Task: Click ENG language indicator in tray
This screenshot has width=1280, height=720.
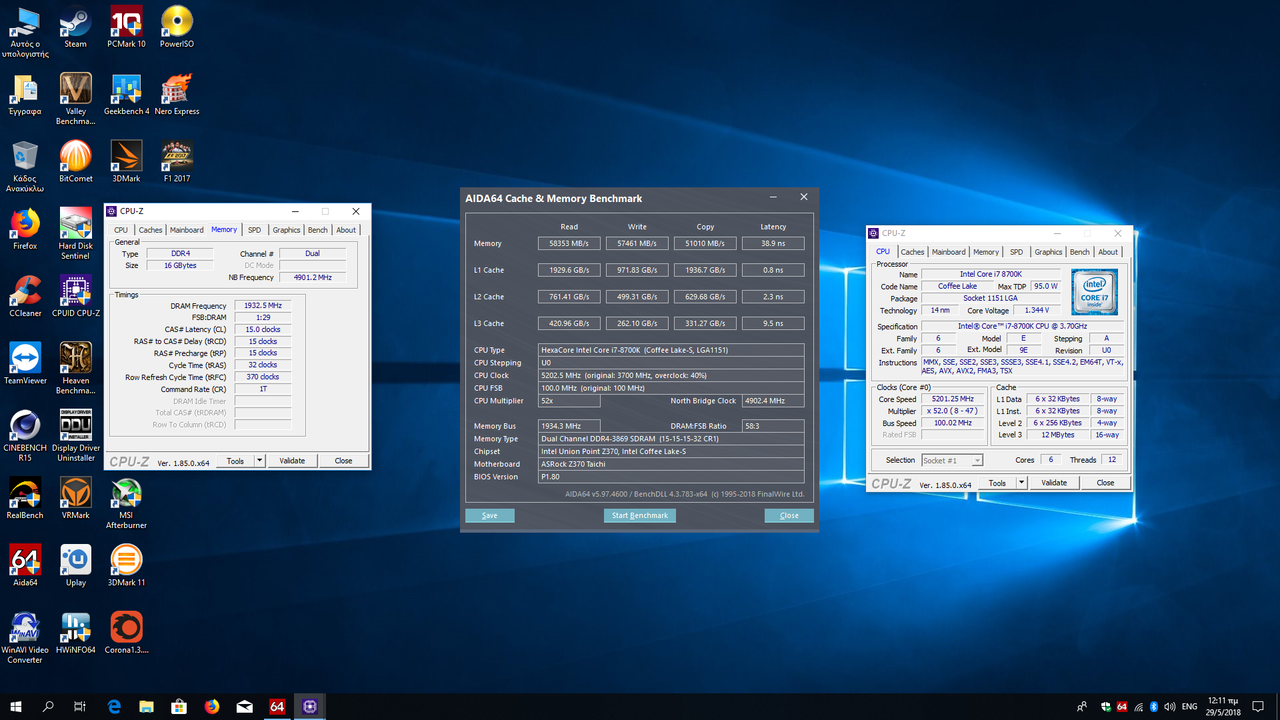Action: point(1190,706)
